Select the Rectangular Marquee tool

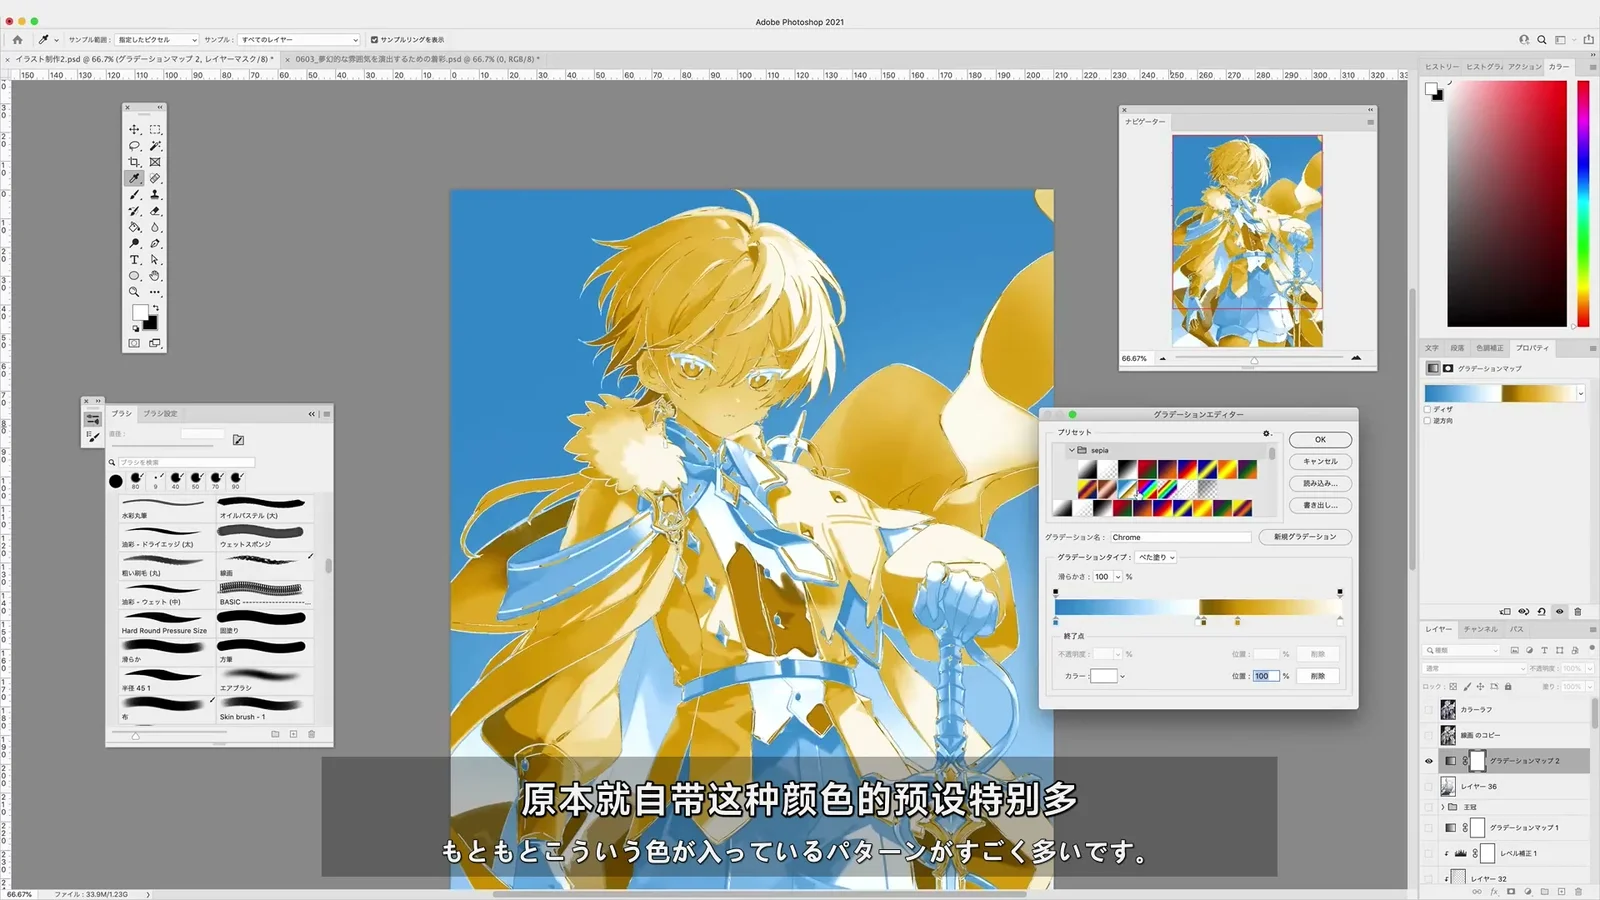[x=155, y=130]
